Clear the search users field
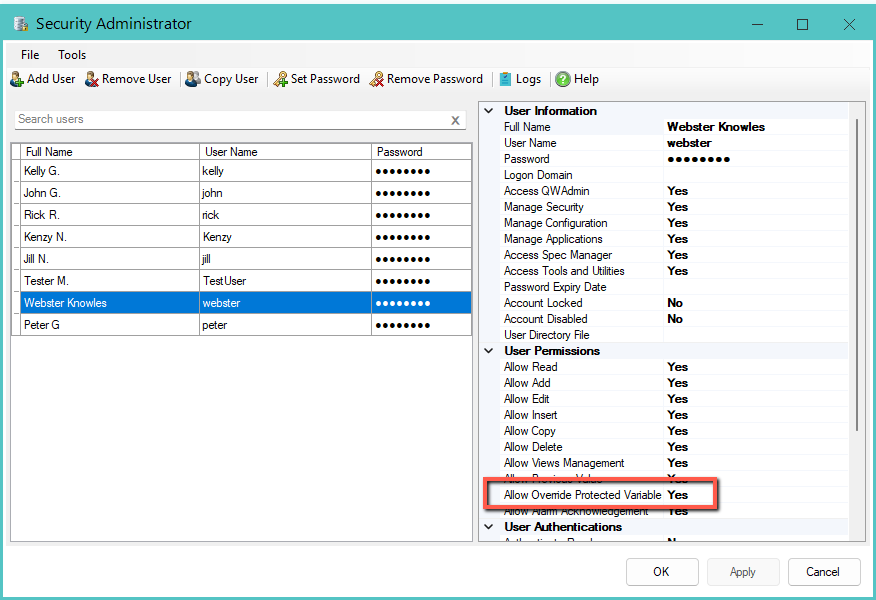Screen dimensions: 876x600 pyautogui.click(x=455, y=120)
